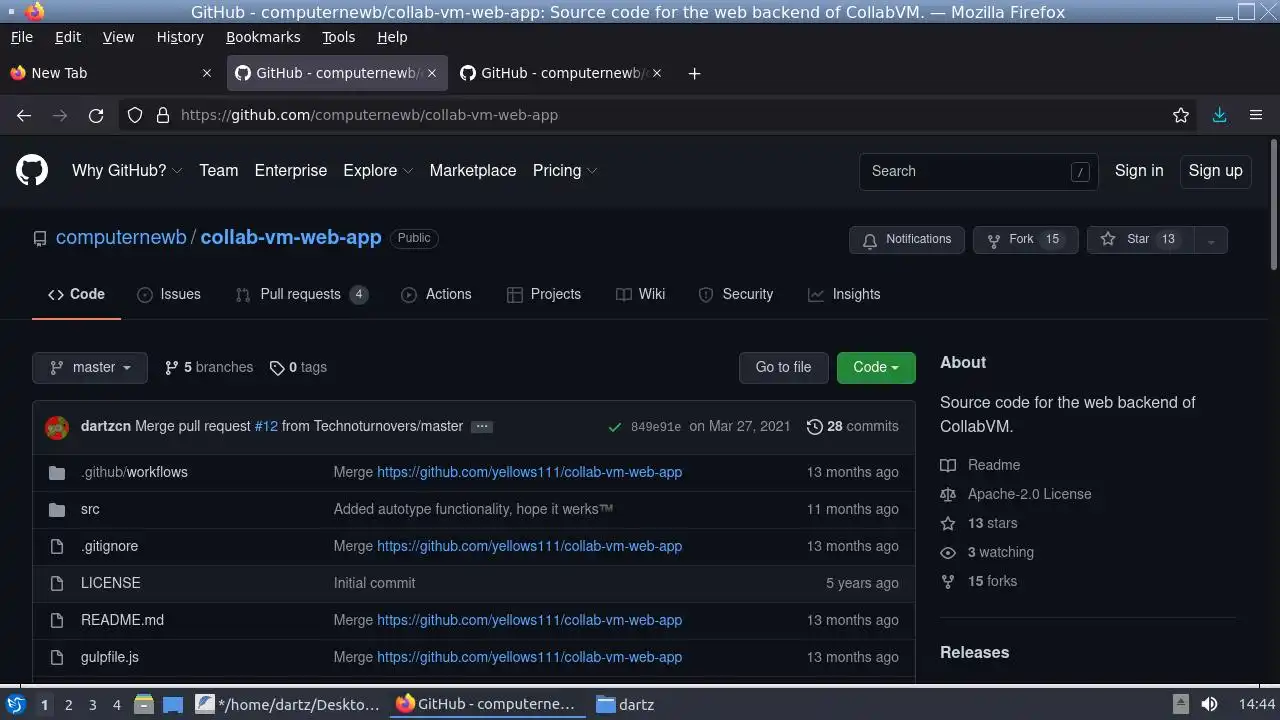Click the Go to file button
1280x720 pixels.
pyautogui.click(x=783, y=368)
